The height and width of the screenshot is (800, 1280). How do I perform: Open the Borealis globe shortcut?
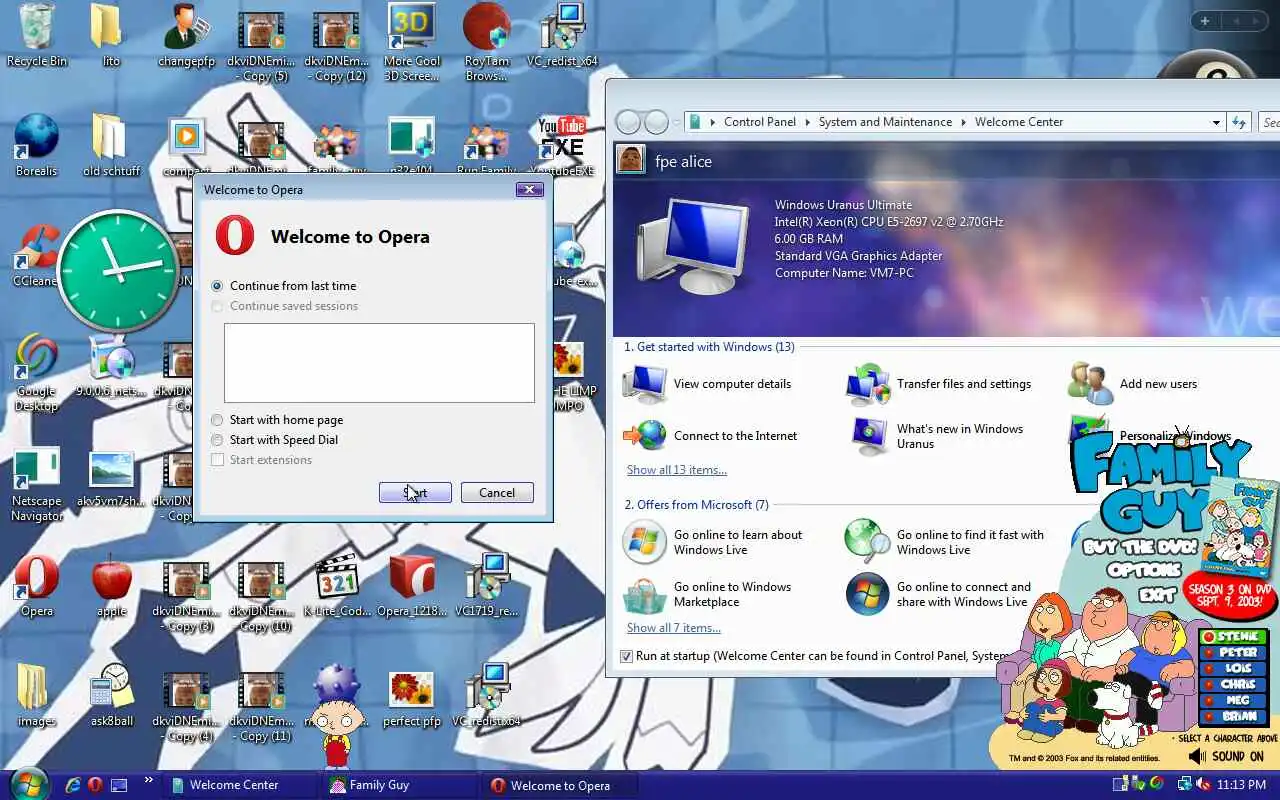(x=37, y=146)
